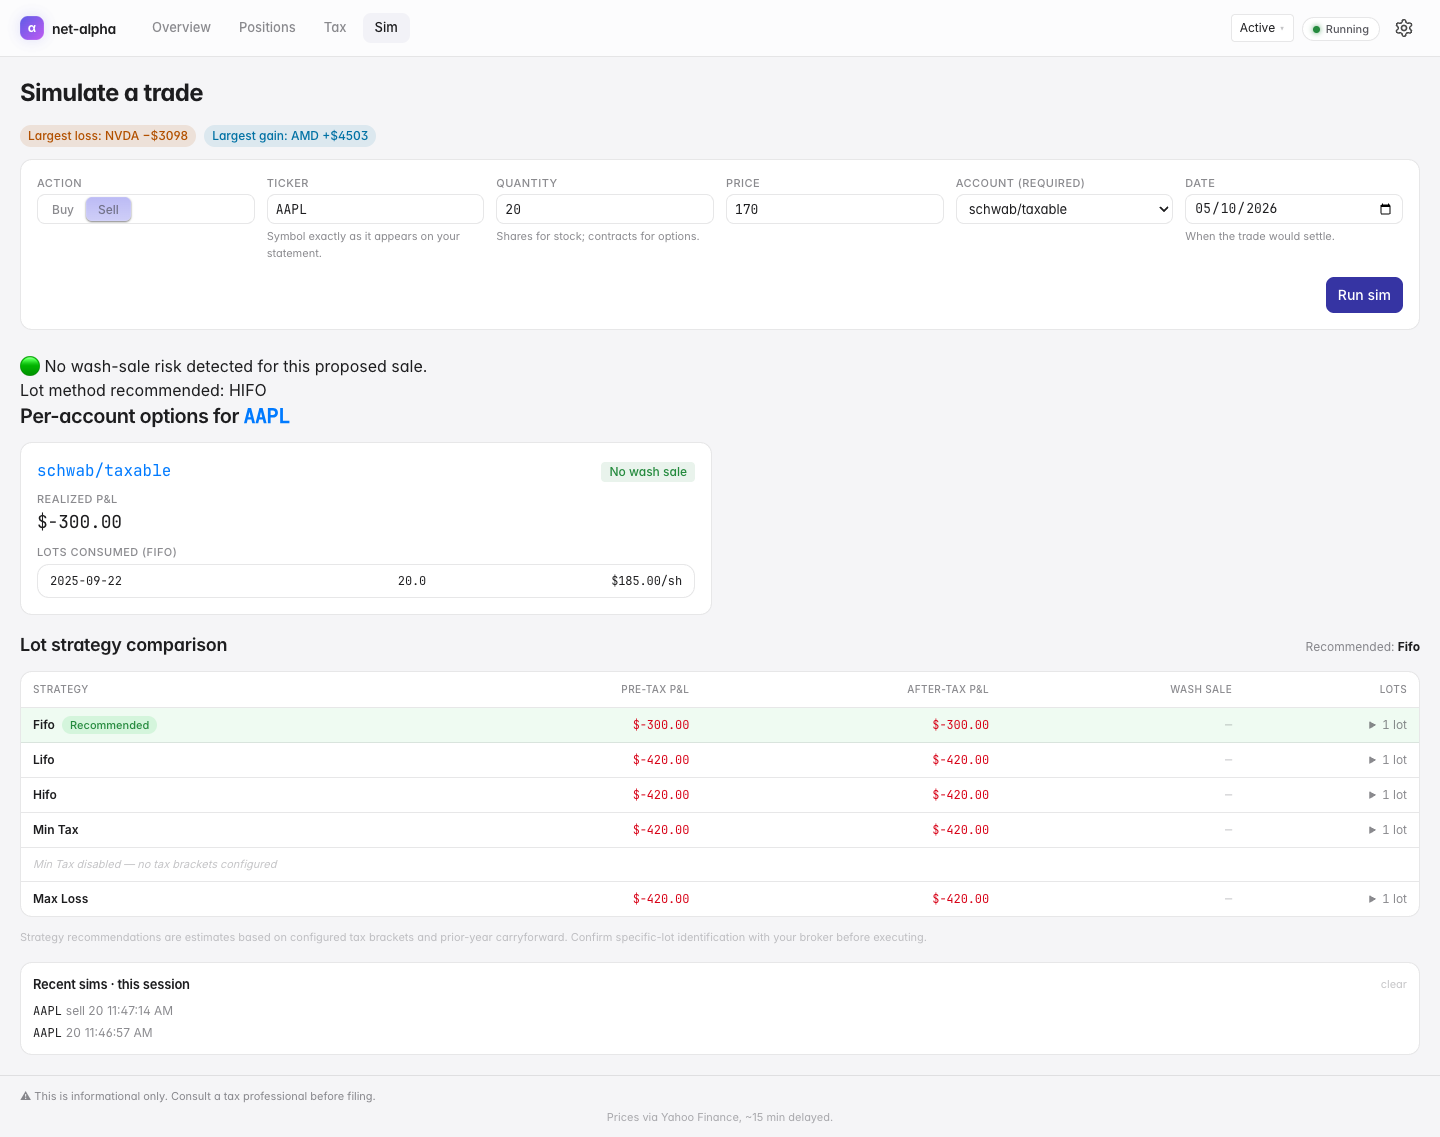Open the date picker calendar icon
Viewport: 1440px width, 1137px height.
[1385, 209]
